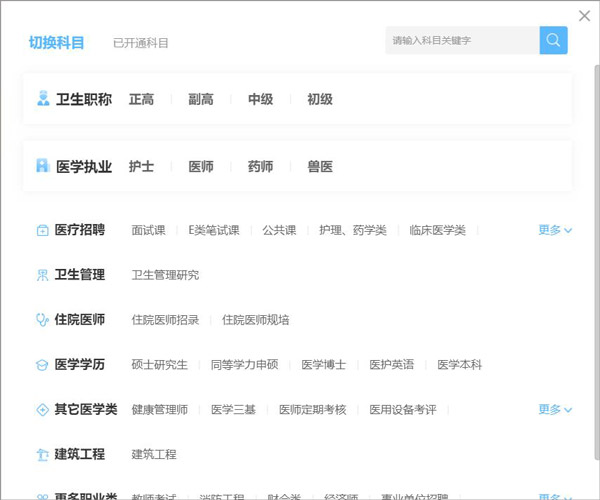Close the subject switch dialog
This screenshot has width=600, height=500.
click(584, 16)
